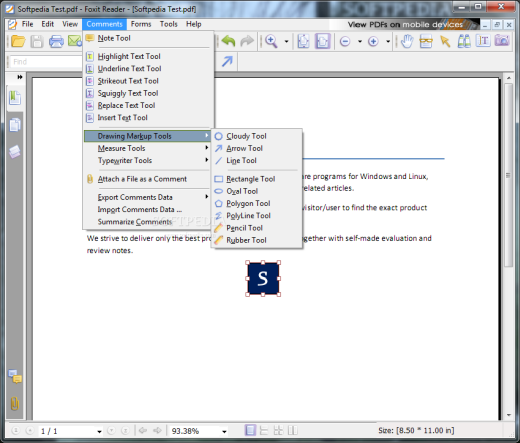Expand the Typewriter Tools submenu
This screenshot has width=520, height=443.
coord(147,160)
